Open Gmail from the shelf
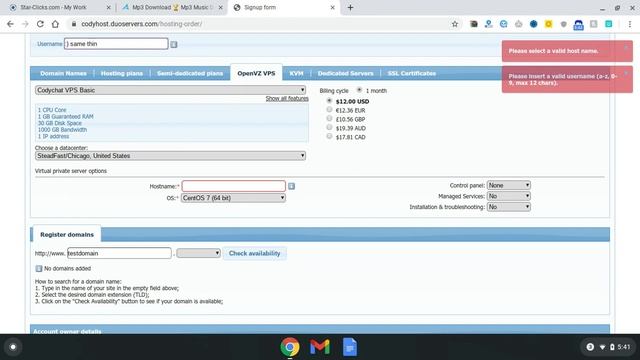Screen dimensions: 640x360 (x=320, y=347)
